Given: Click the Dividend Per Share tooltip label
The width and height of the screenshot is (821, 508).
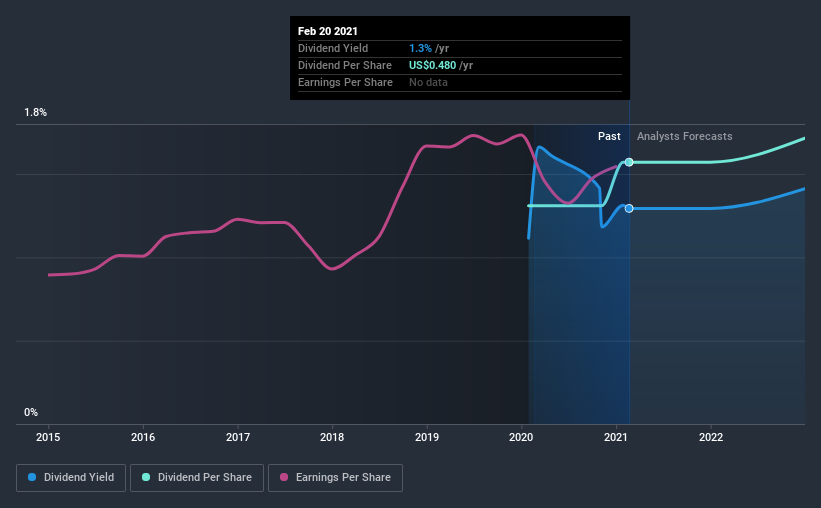Looking at the screenshot, I should click(345, 65).
